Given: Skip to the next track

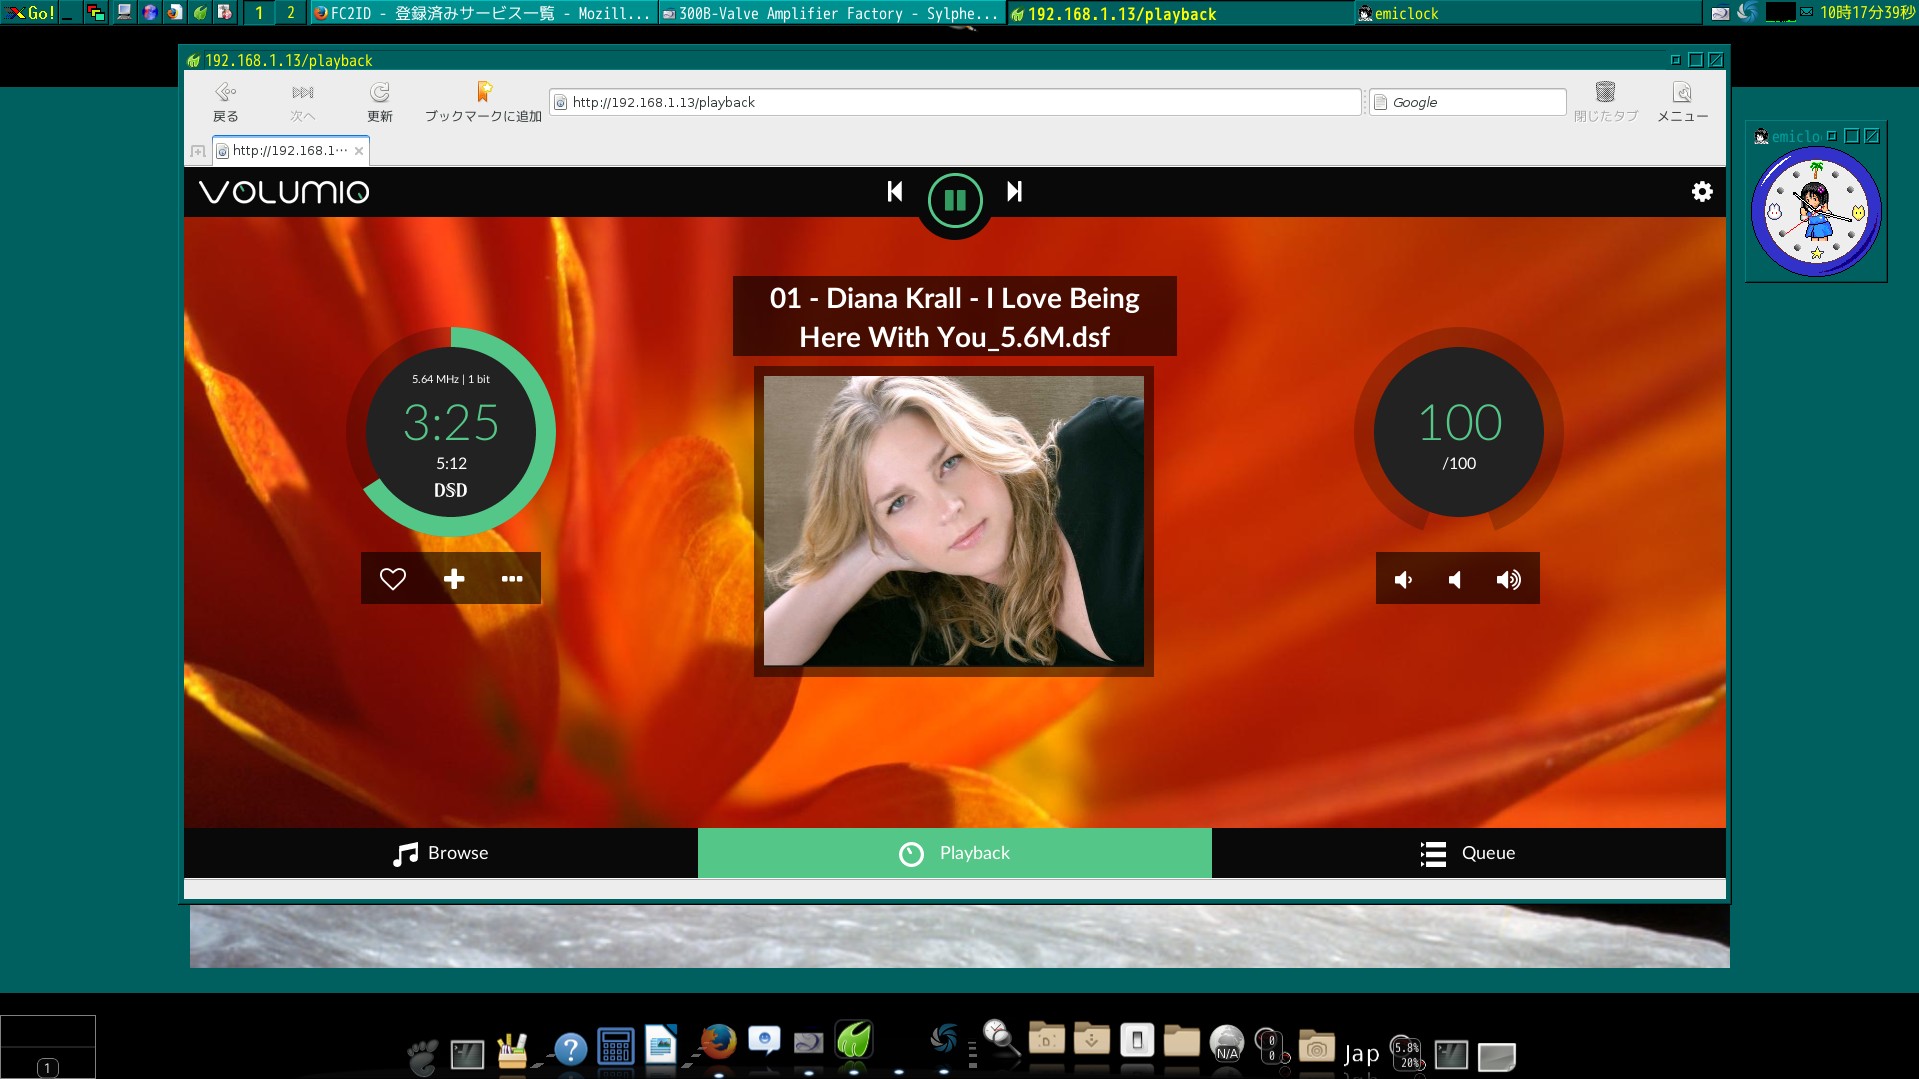Looking at the screenshot, I should pos(1014,192).
